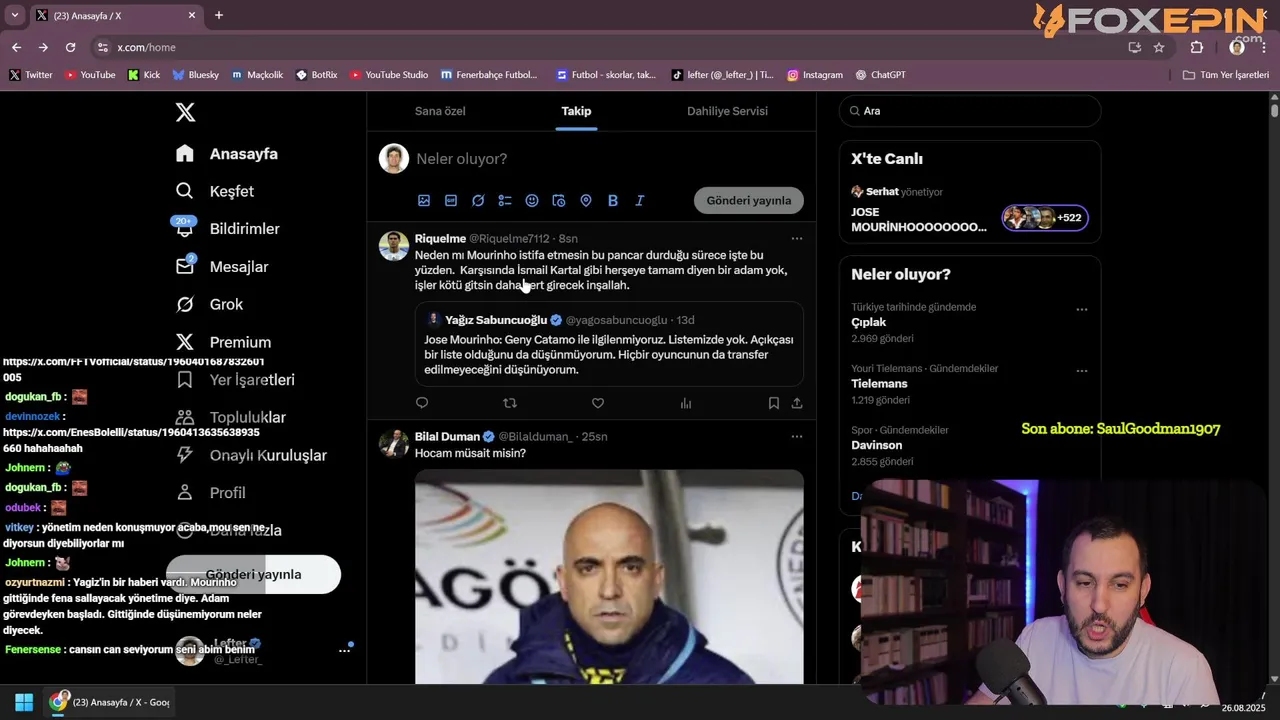Click Gönderi yayınla button in composer
This screenshot has width=1280, height=720.
click(x=749, y=201)
